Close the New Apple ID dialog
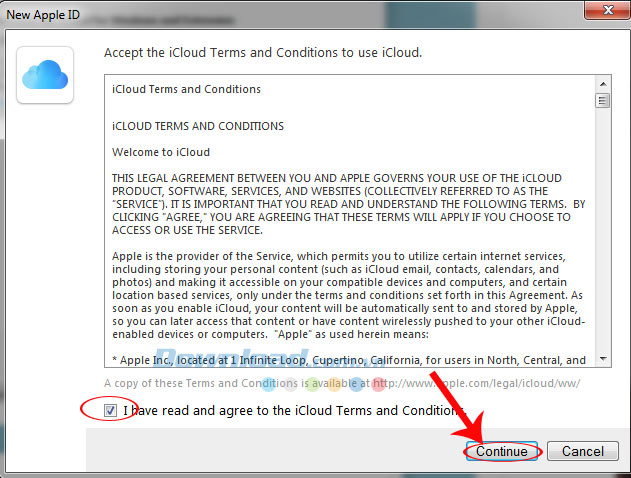Screen dimensions: 631x478 pyautogui.click(x=608, y=10)
